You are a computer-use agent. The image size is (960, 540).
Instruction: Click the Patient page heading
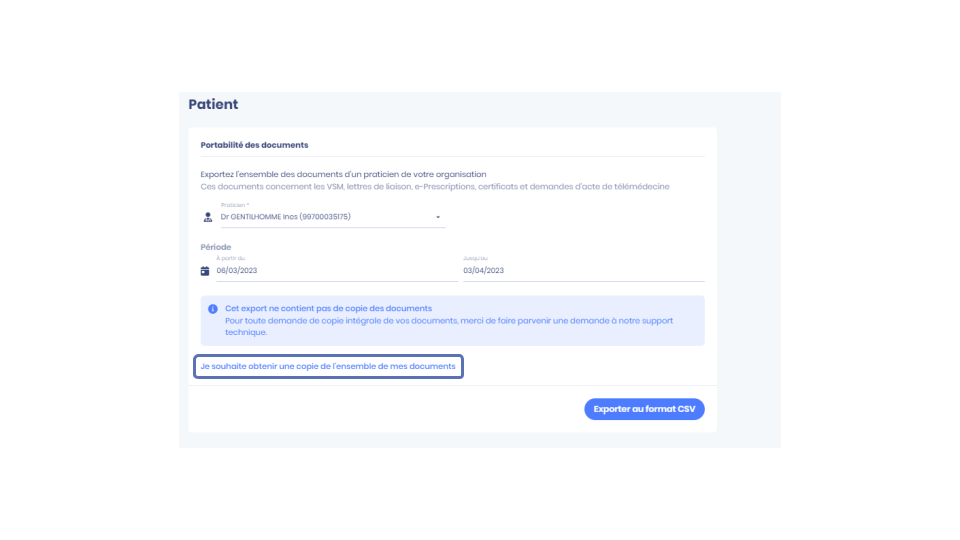213,104
